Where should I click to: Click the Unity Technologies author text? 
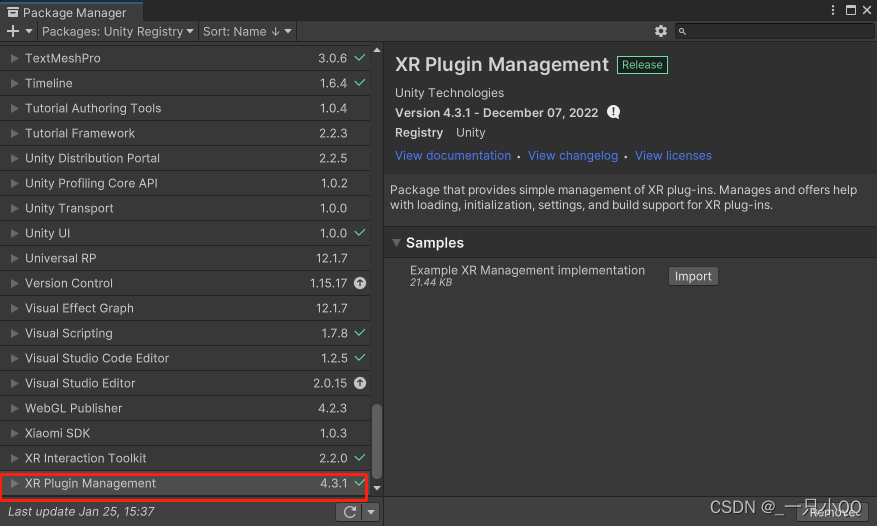(x=450, y=93)
